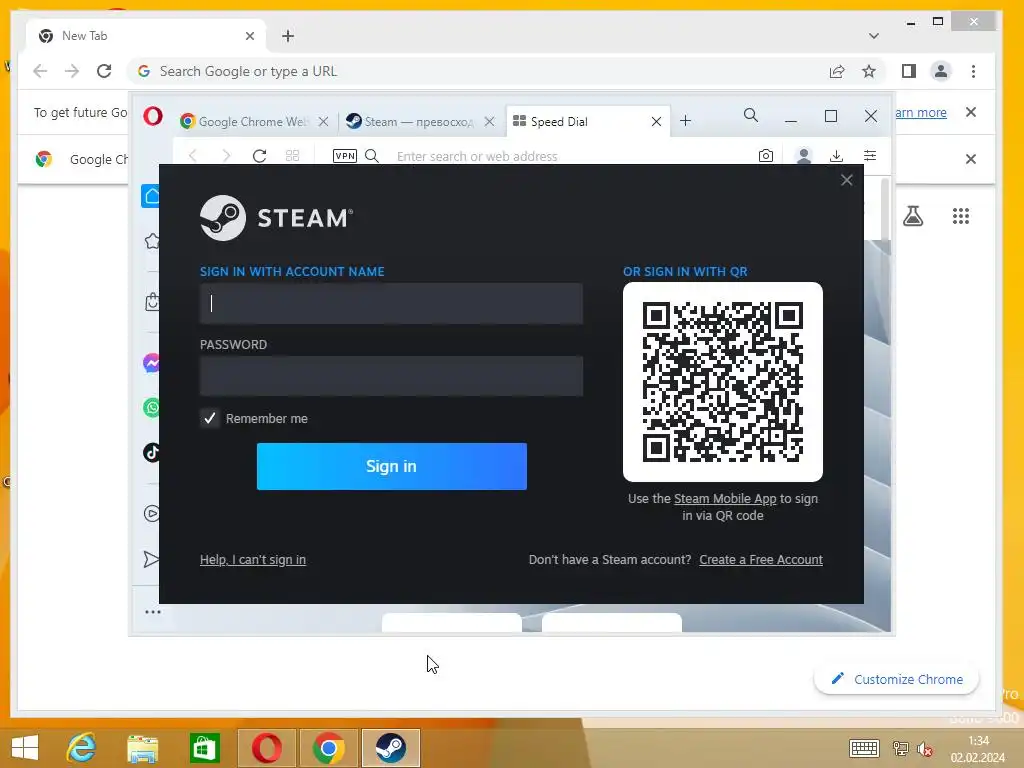Take a snapshot with Opera camera icon
Image resolution: width=1024 pixels, height=768 pixels.
[x=766, y=155]
